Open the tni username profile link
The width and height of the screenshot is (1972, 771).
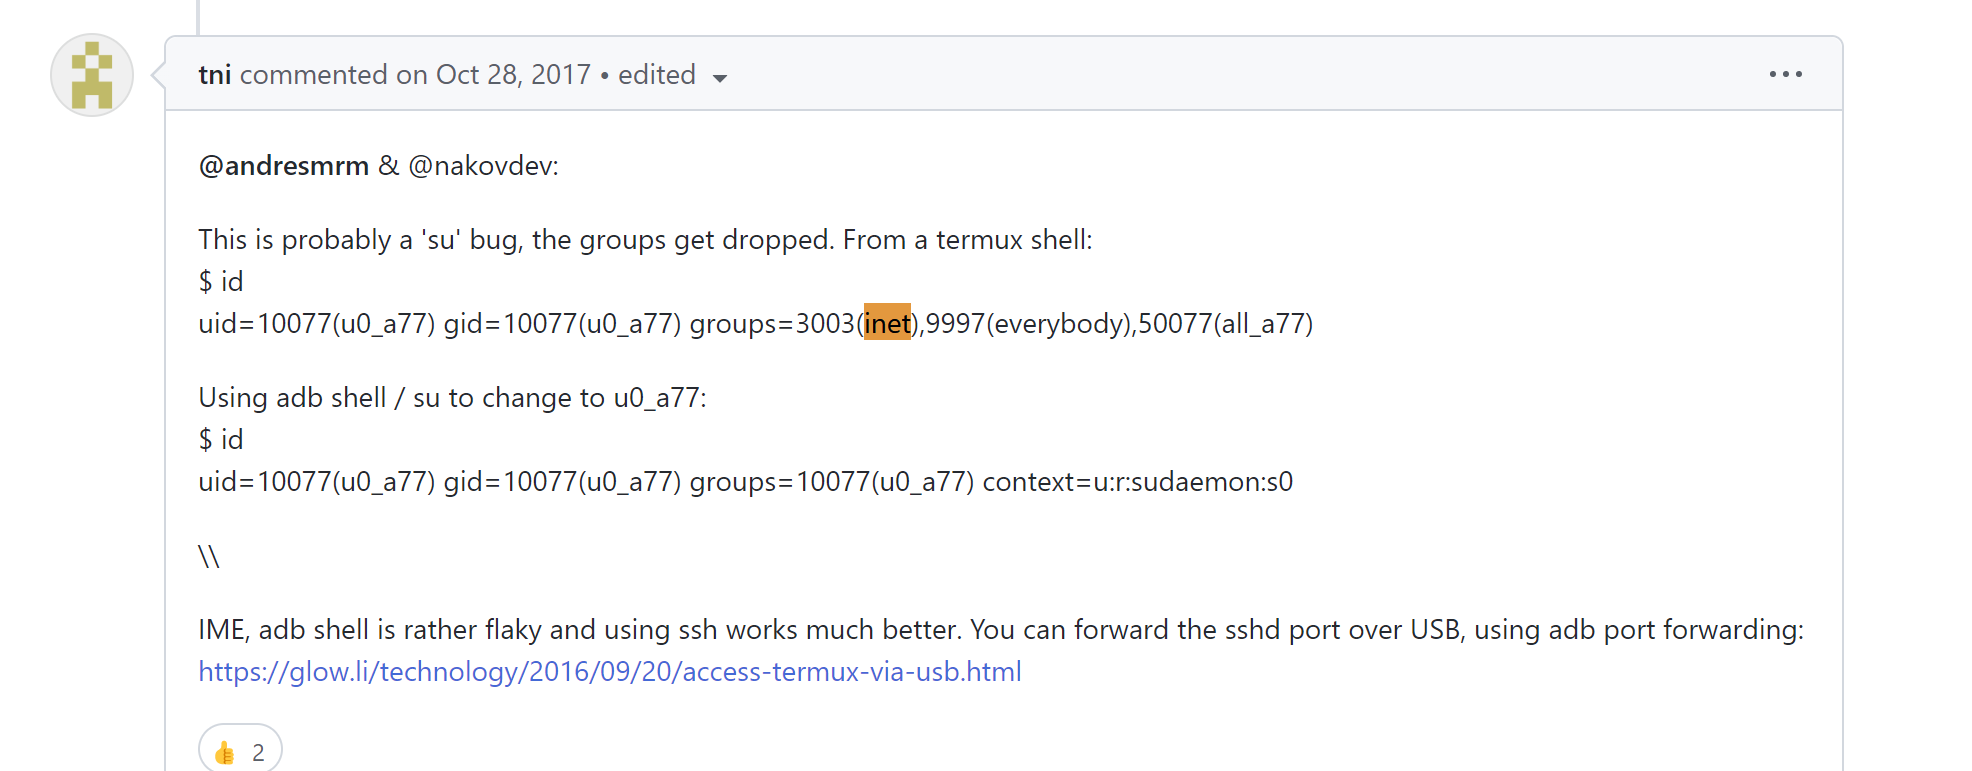[214, 75]
